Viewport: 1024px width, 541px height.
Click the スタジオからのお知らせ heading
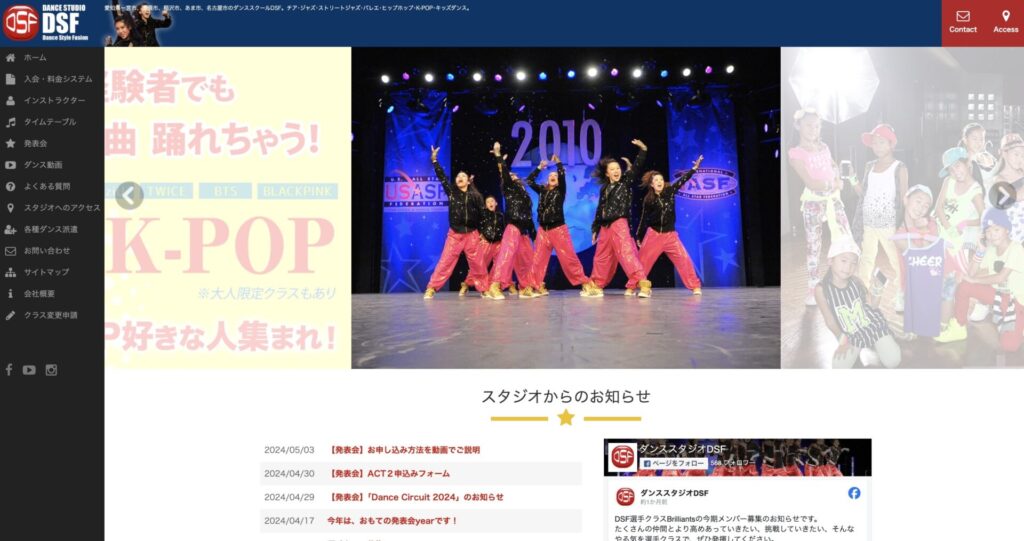click(566, 396)
